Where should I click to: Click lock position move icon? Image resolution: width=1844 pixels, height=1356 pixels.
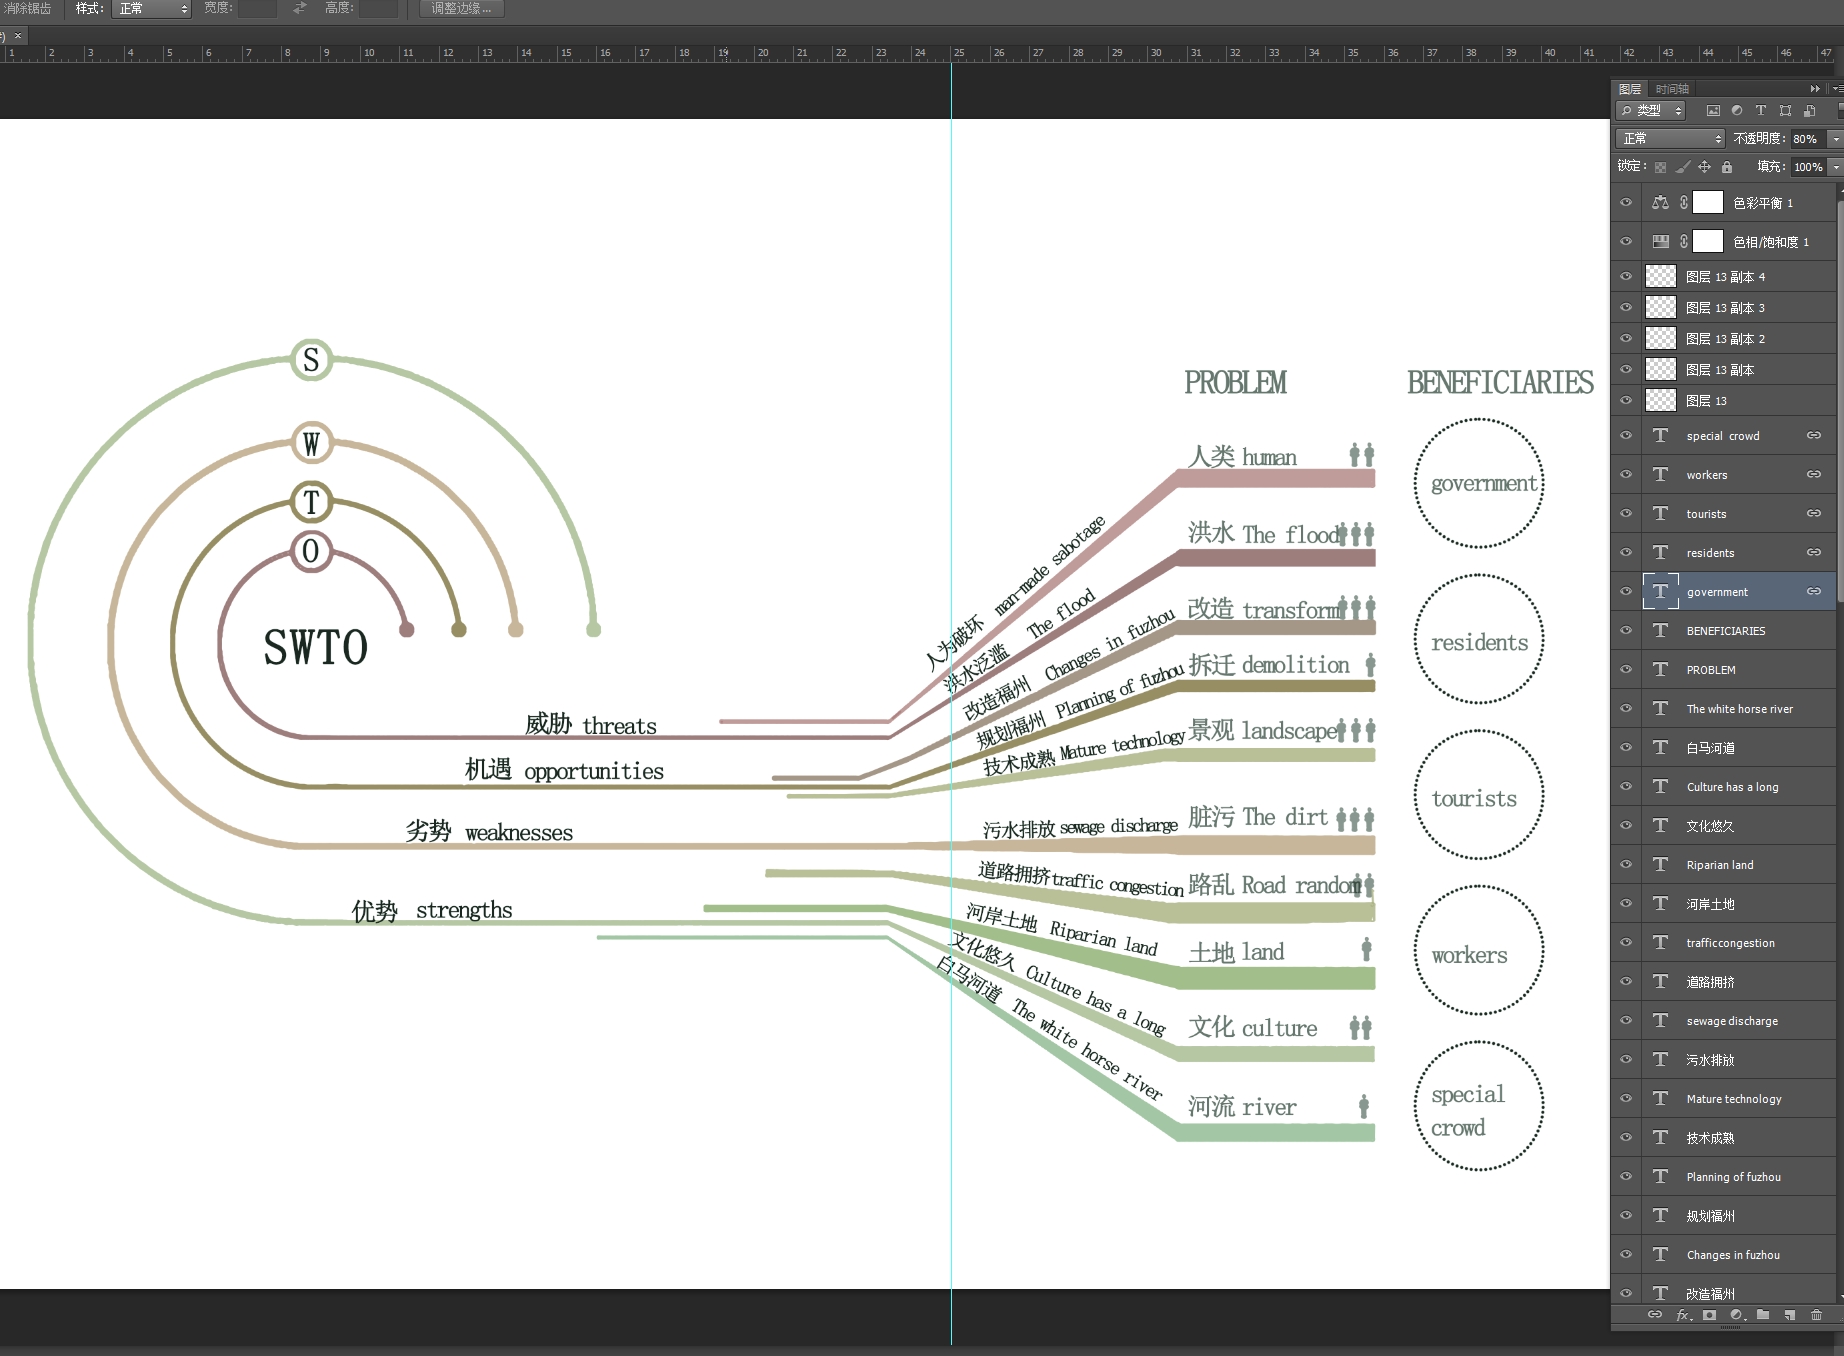pos(1704,167)
